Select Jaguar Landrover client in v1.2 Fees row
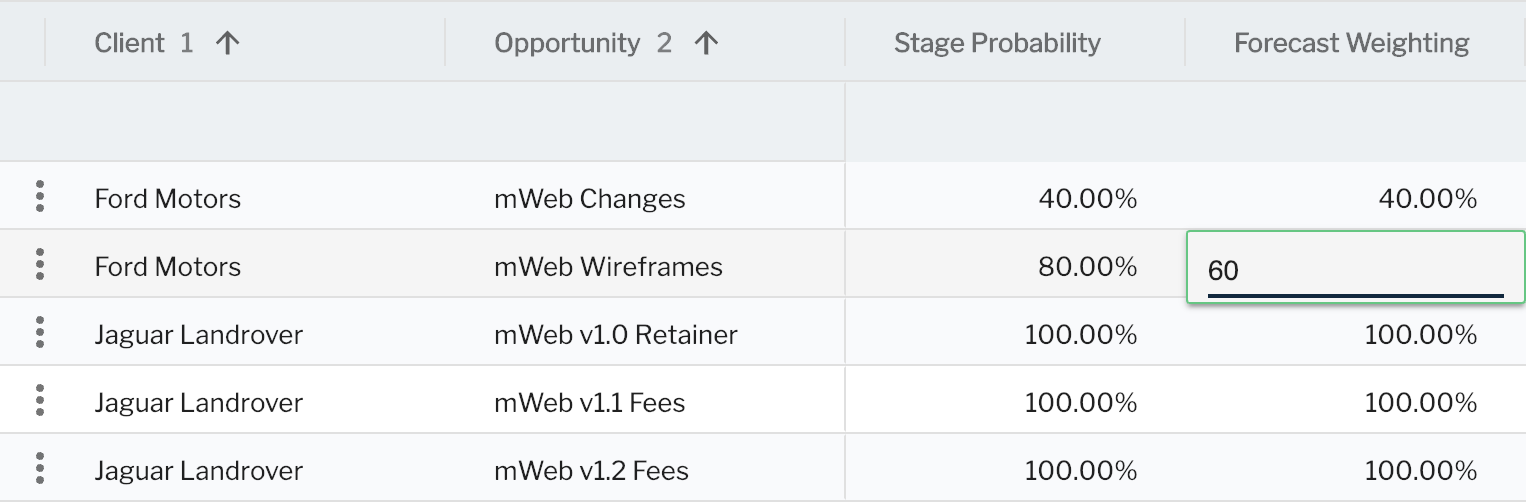The image size is (1526, 502). [x=198, y=470]
